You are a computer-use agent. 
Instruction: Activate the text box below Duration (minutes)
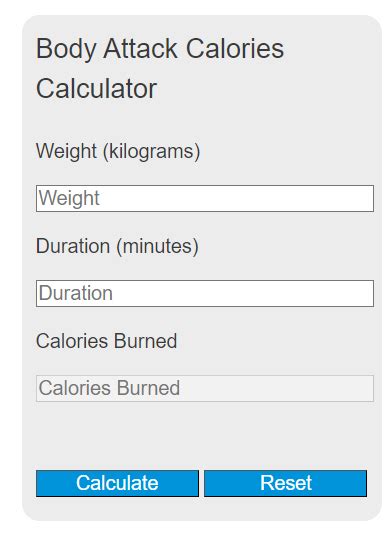(x=205, y=293)
